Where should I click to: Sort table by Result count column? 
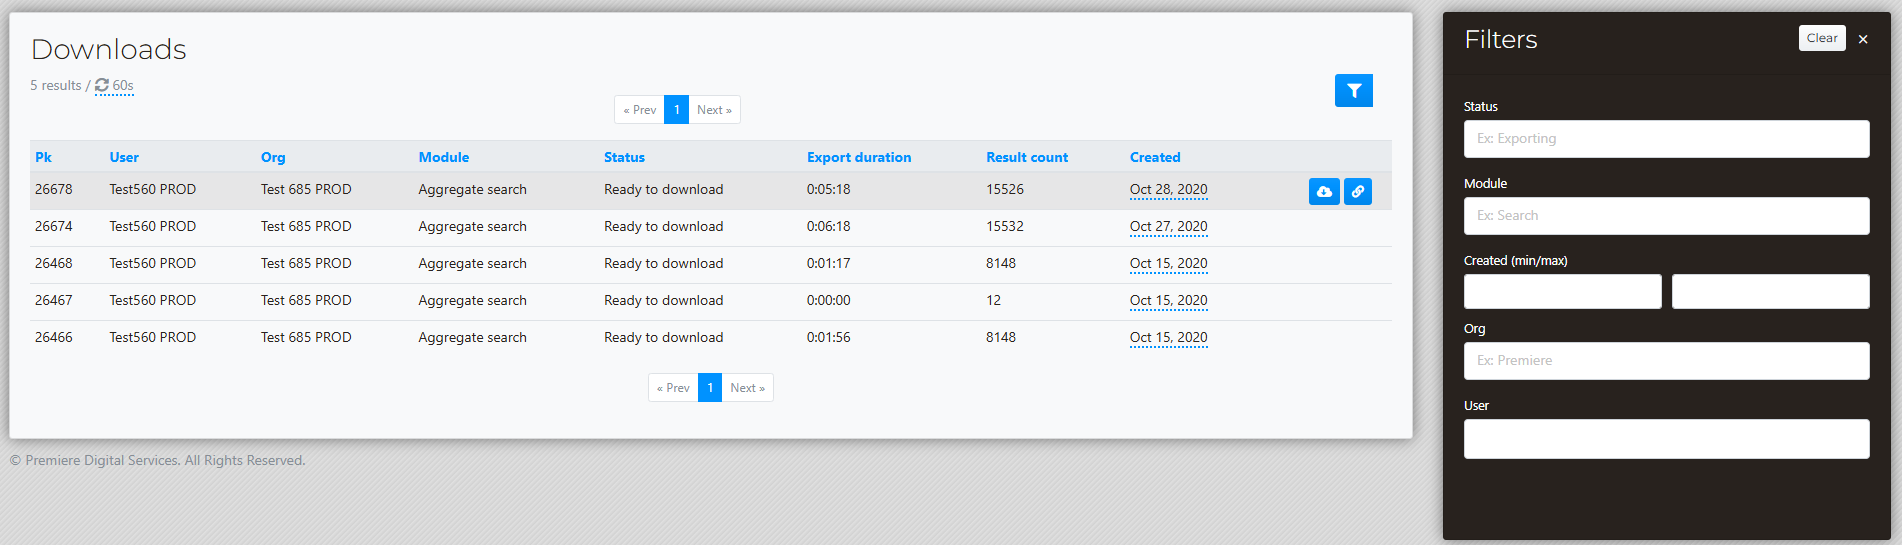coord(1027,157)
